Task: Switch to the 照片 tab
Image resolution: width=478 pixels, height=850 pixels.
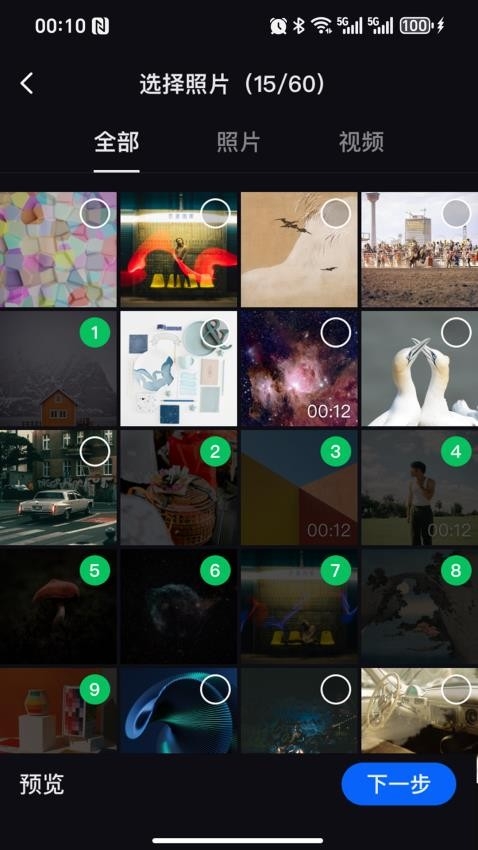Action: pos(238,142)
